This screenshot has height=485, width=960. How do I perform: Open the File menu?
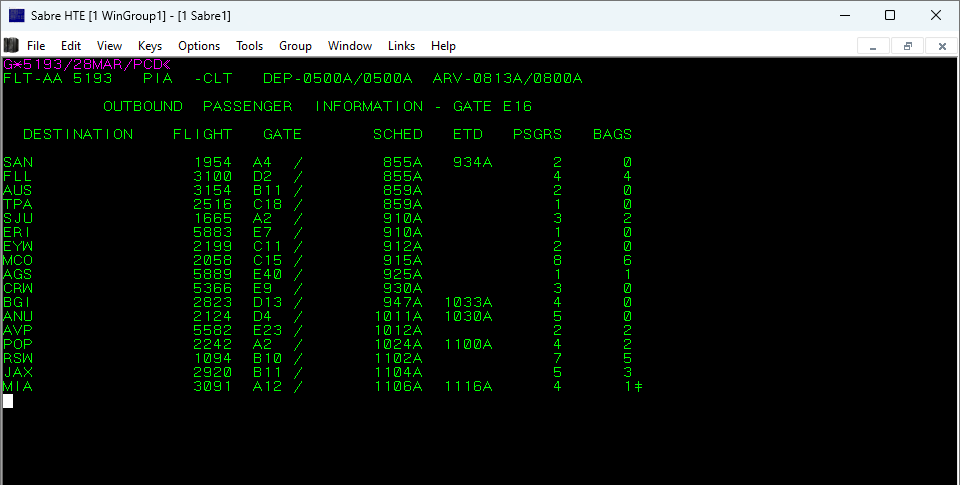(x=36, y=46)
